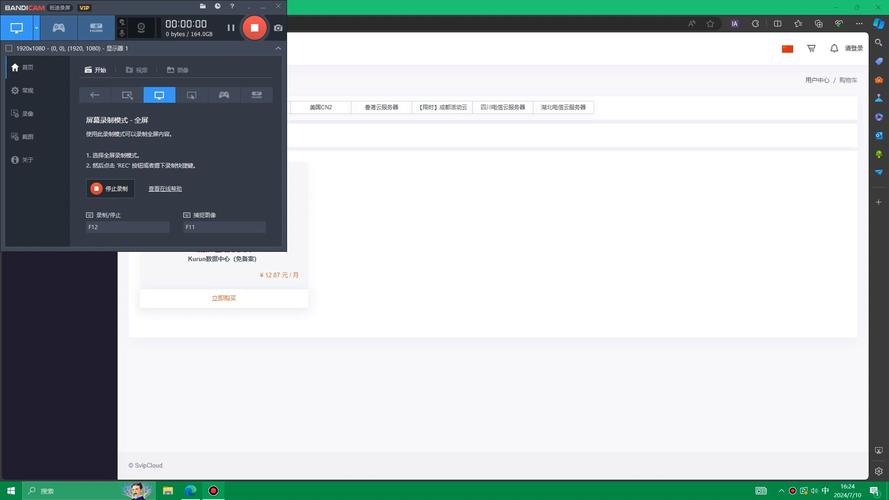The width and height of the screenshot is (889, 500).
Task: Select rectangle area recording mode icon
Action: [127, 95]
